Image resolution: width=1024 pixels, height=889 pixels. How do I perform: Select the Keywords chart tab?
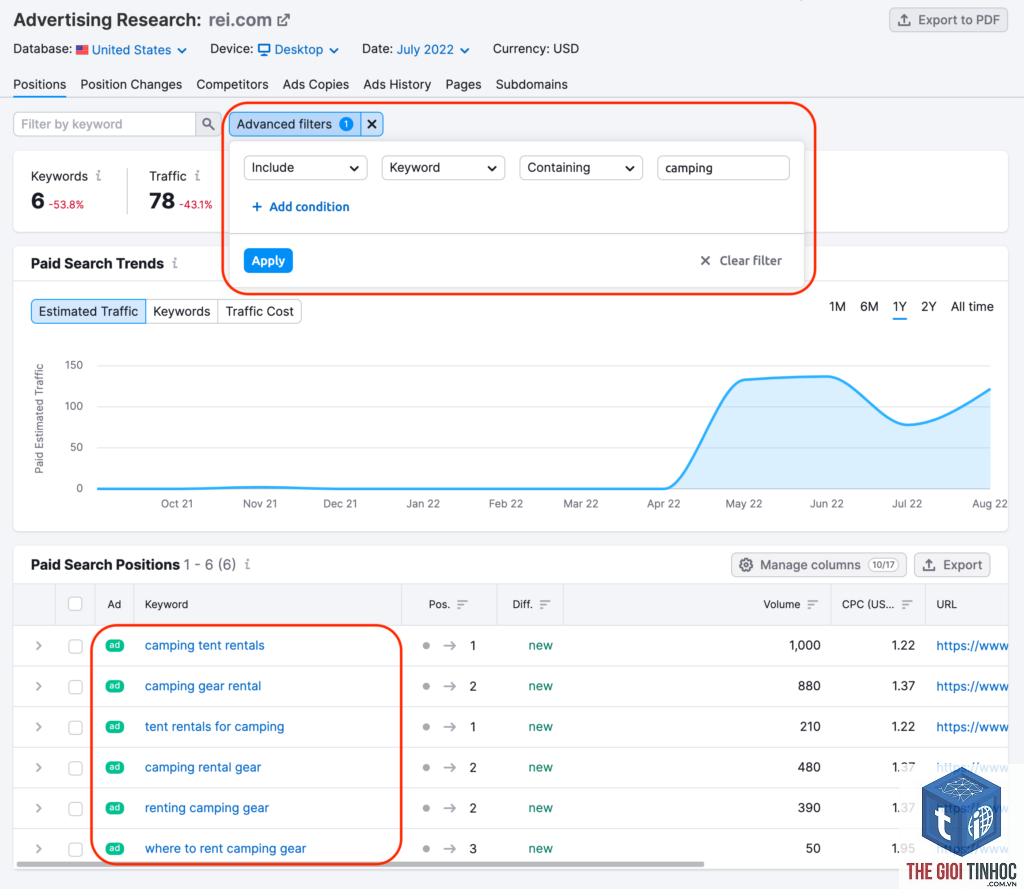click(x=182, y=312)
